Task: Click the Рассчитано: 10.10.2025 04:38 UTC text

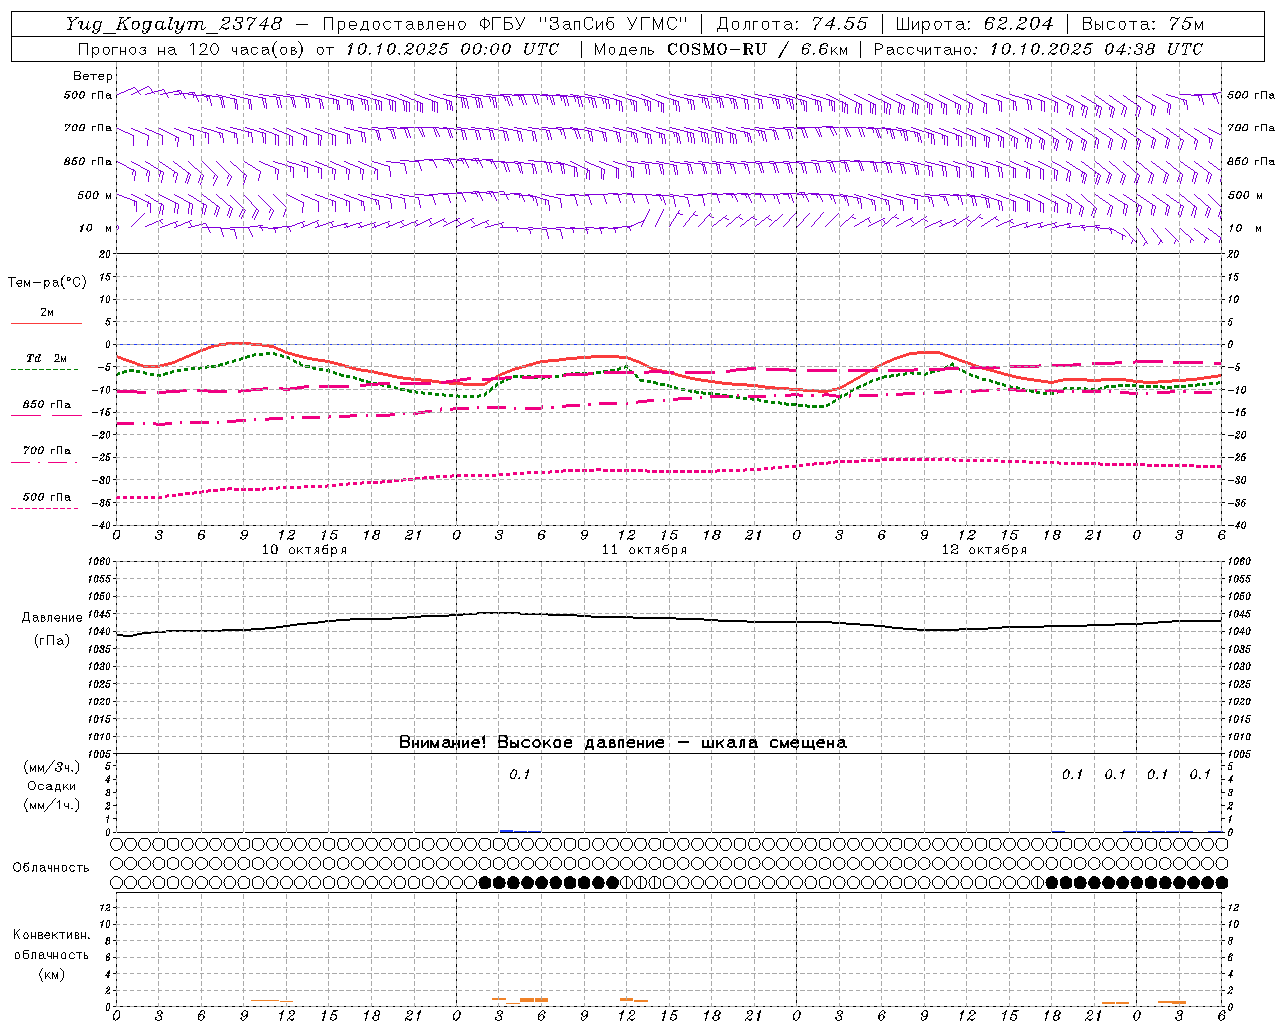Action: click(x=1038, y=49)
